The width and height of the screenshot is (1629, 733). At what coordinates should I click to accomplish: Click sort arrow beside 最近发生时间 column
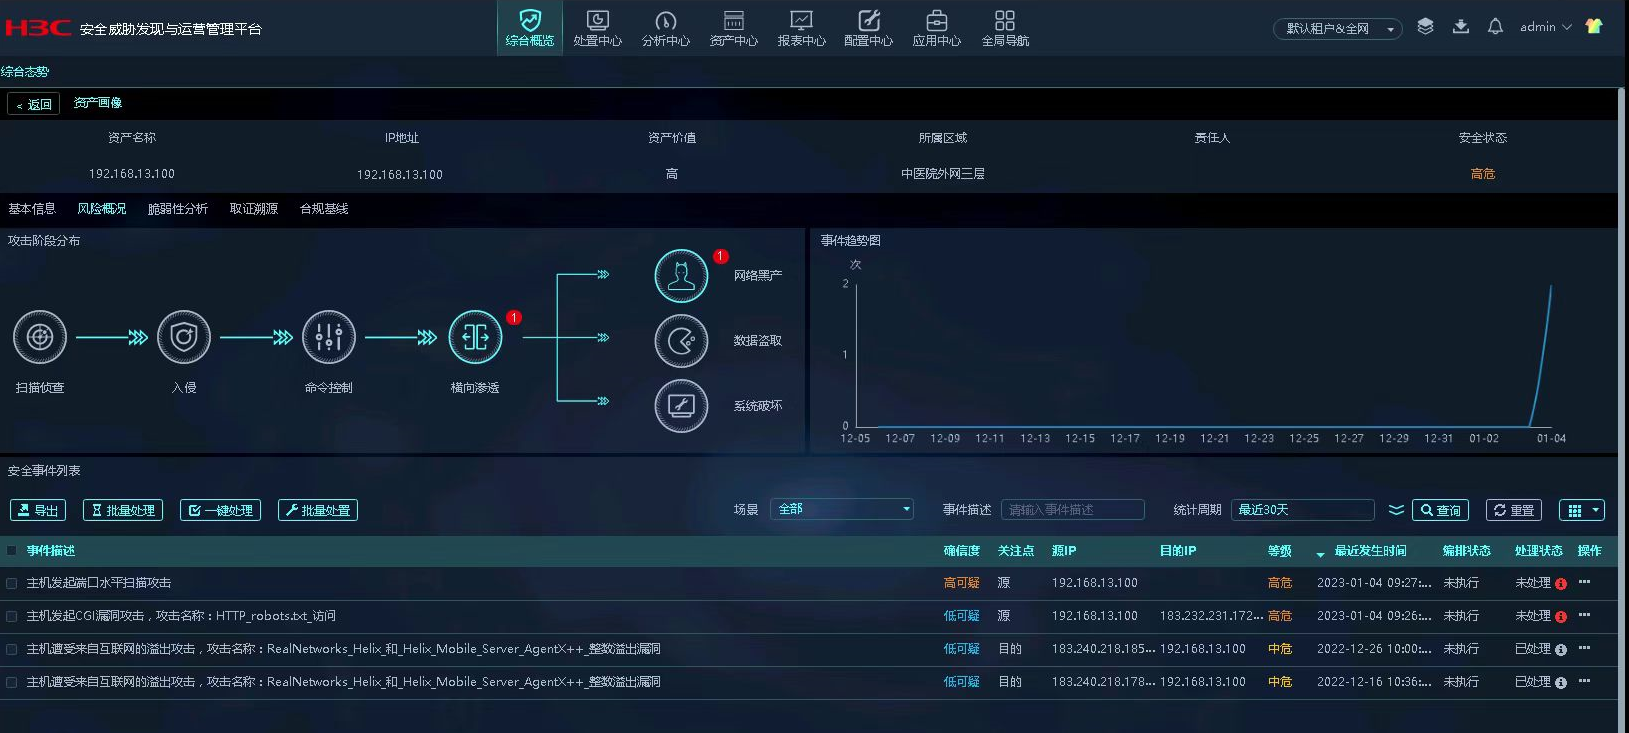[x=1320, y=553]
